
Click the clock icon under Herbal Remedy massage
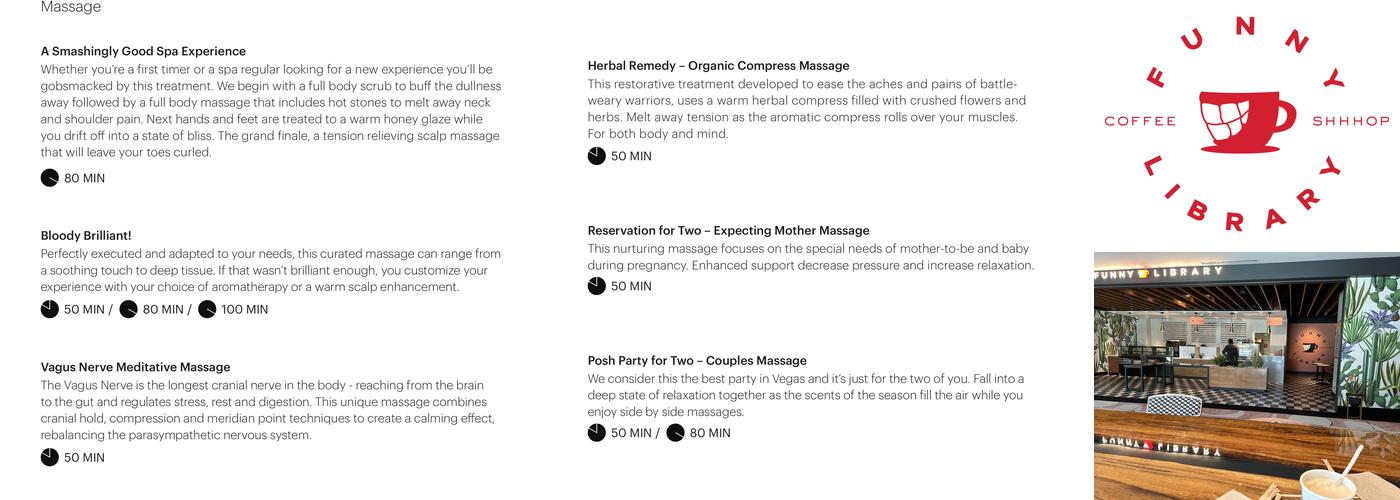click(596, 156)
